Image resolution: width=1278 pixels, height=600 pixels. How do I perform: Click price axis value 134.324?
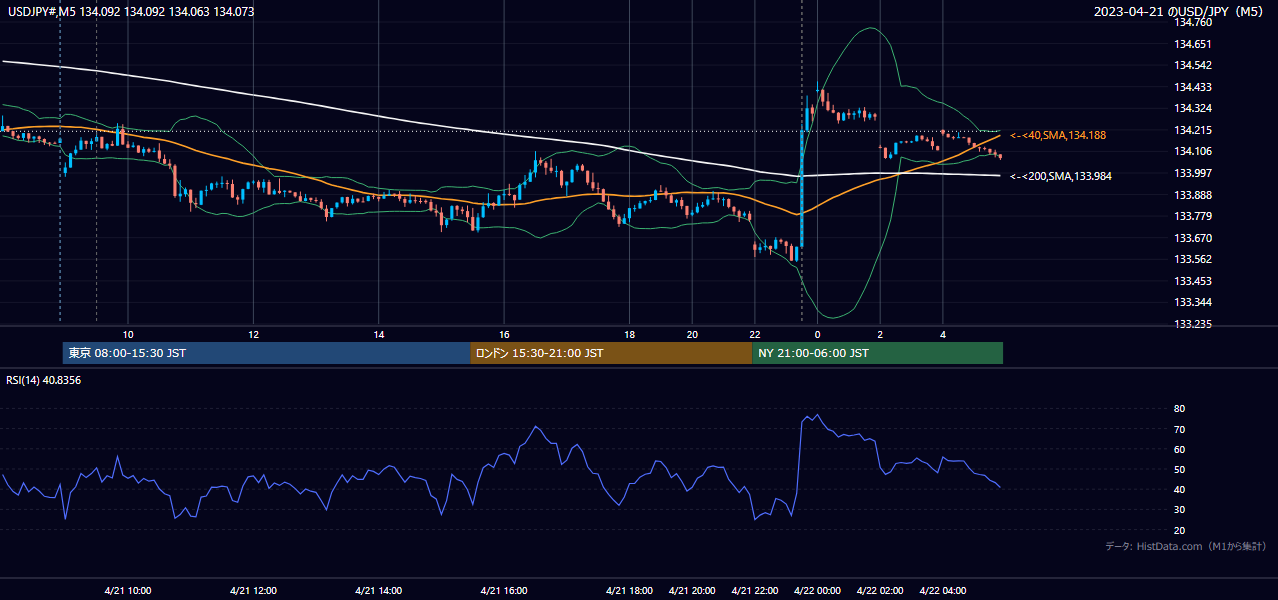coord(1193,108)
